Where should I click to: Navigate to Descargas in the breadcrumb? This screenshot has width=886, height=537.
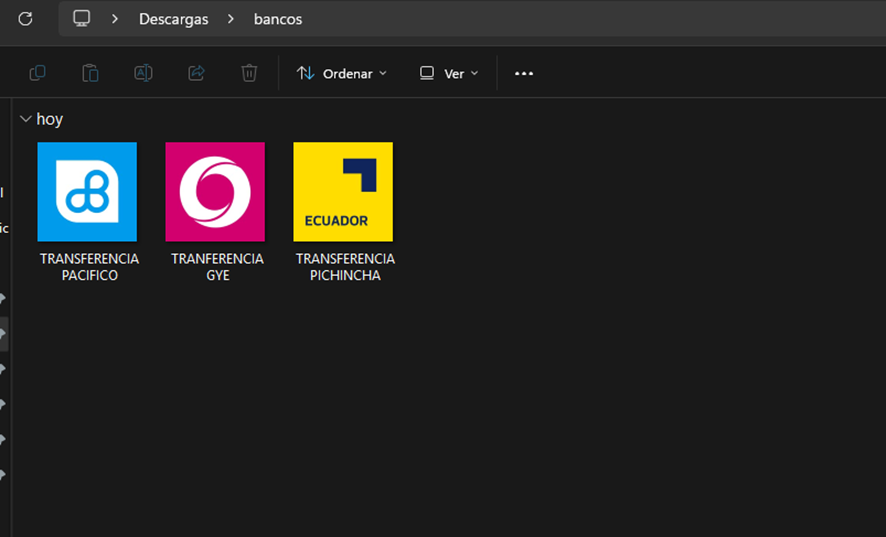173,19
